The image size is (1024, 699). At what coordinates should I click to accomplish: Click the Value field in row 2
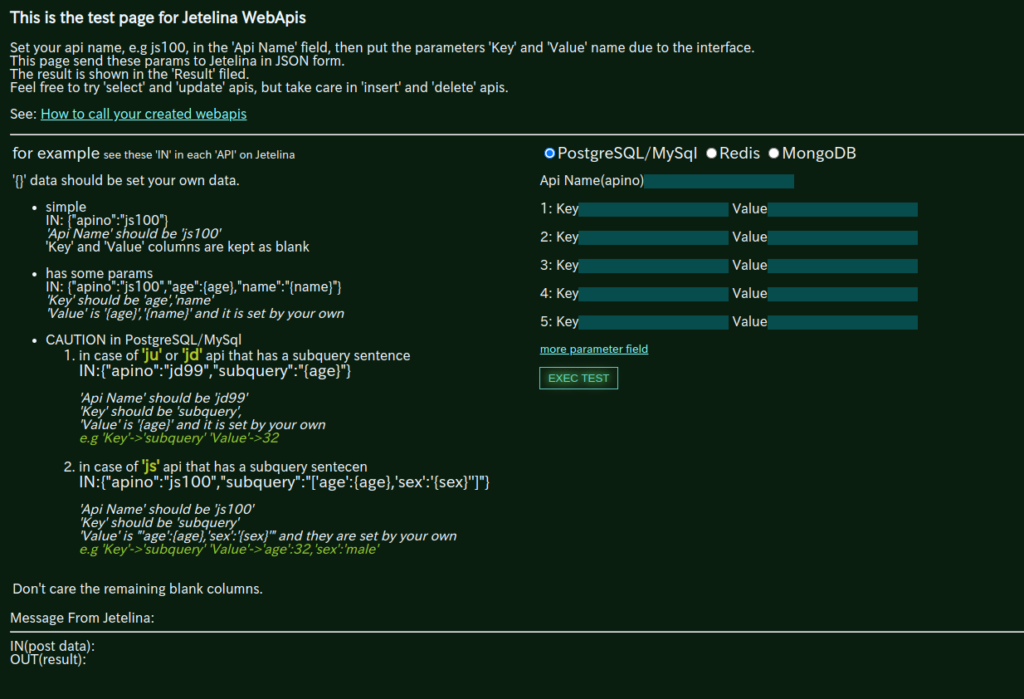tap(842, 237)
